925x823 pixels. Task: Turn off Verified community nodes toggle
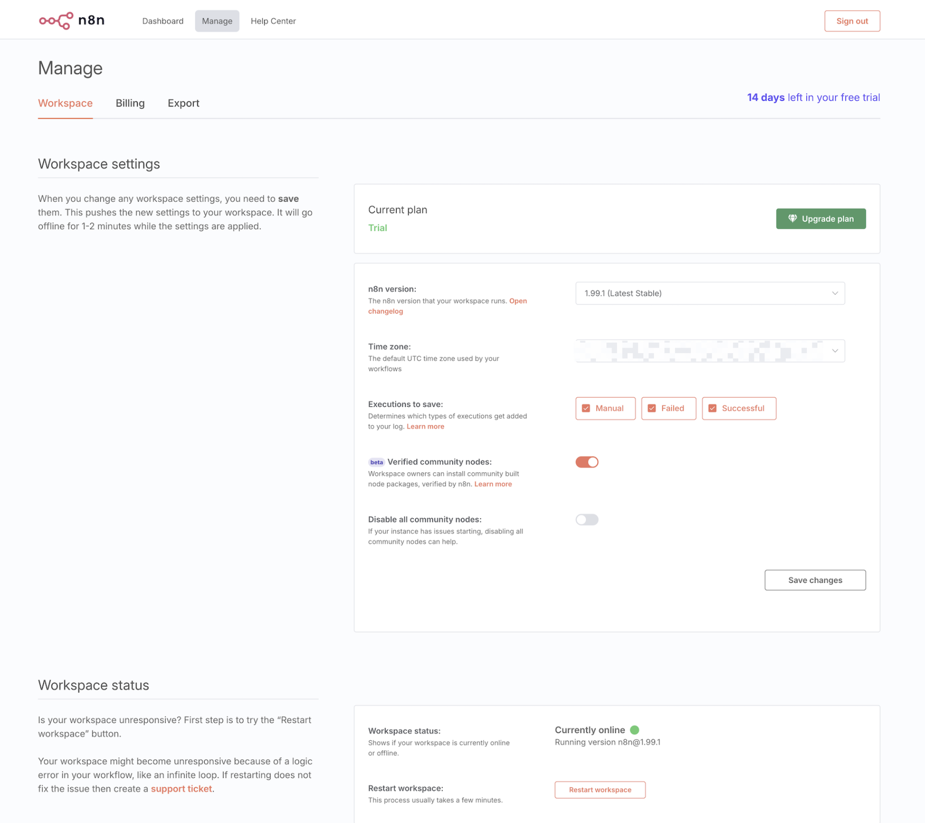click(x=587, y=462)
